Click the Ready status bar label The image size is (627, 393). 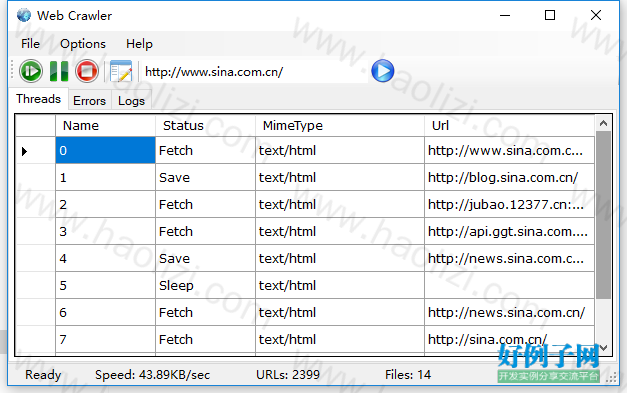coord(43,375)
